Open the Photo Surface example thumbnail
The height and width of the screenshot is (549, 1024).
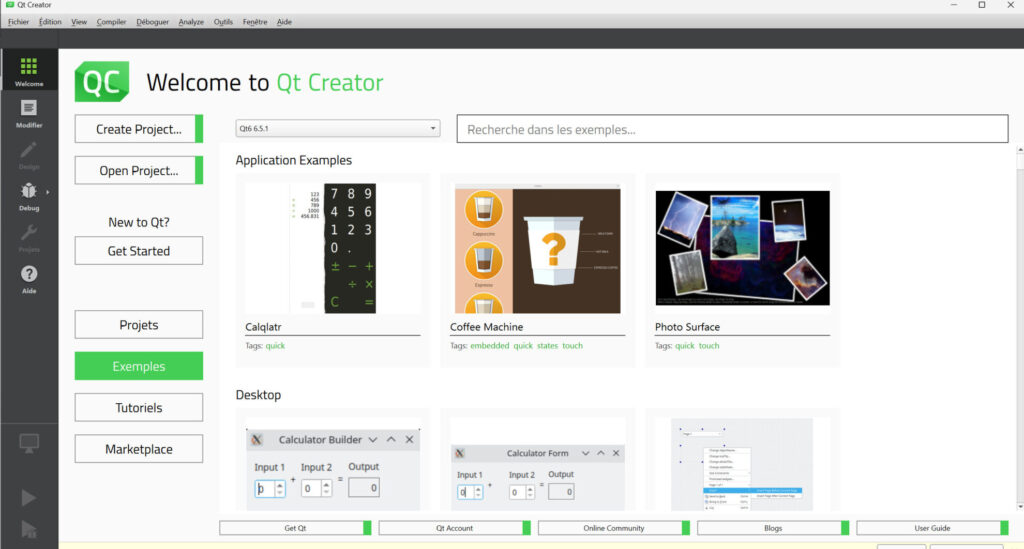tap(743, 248)
